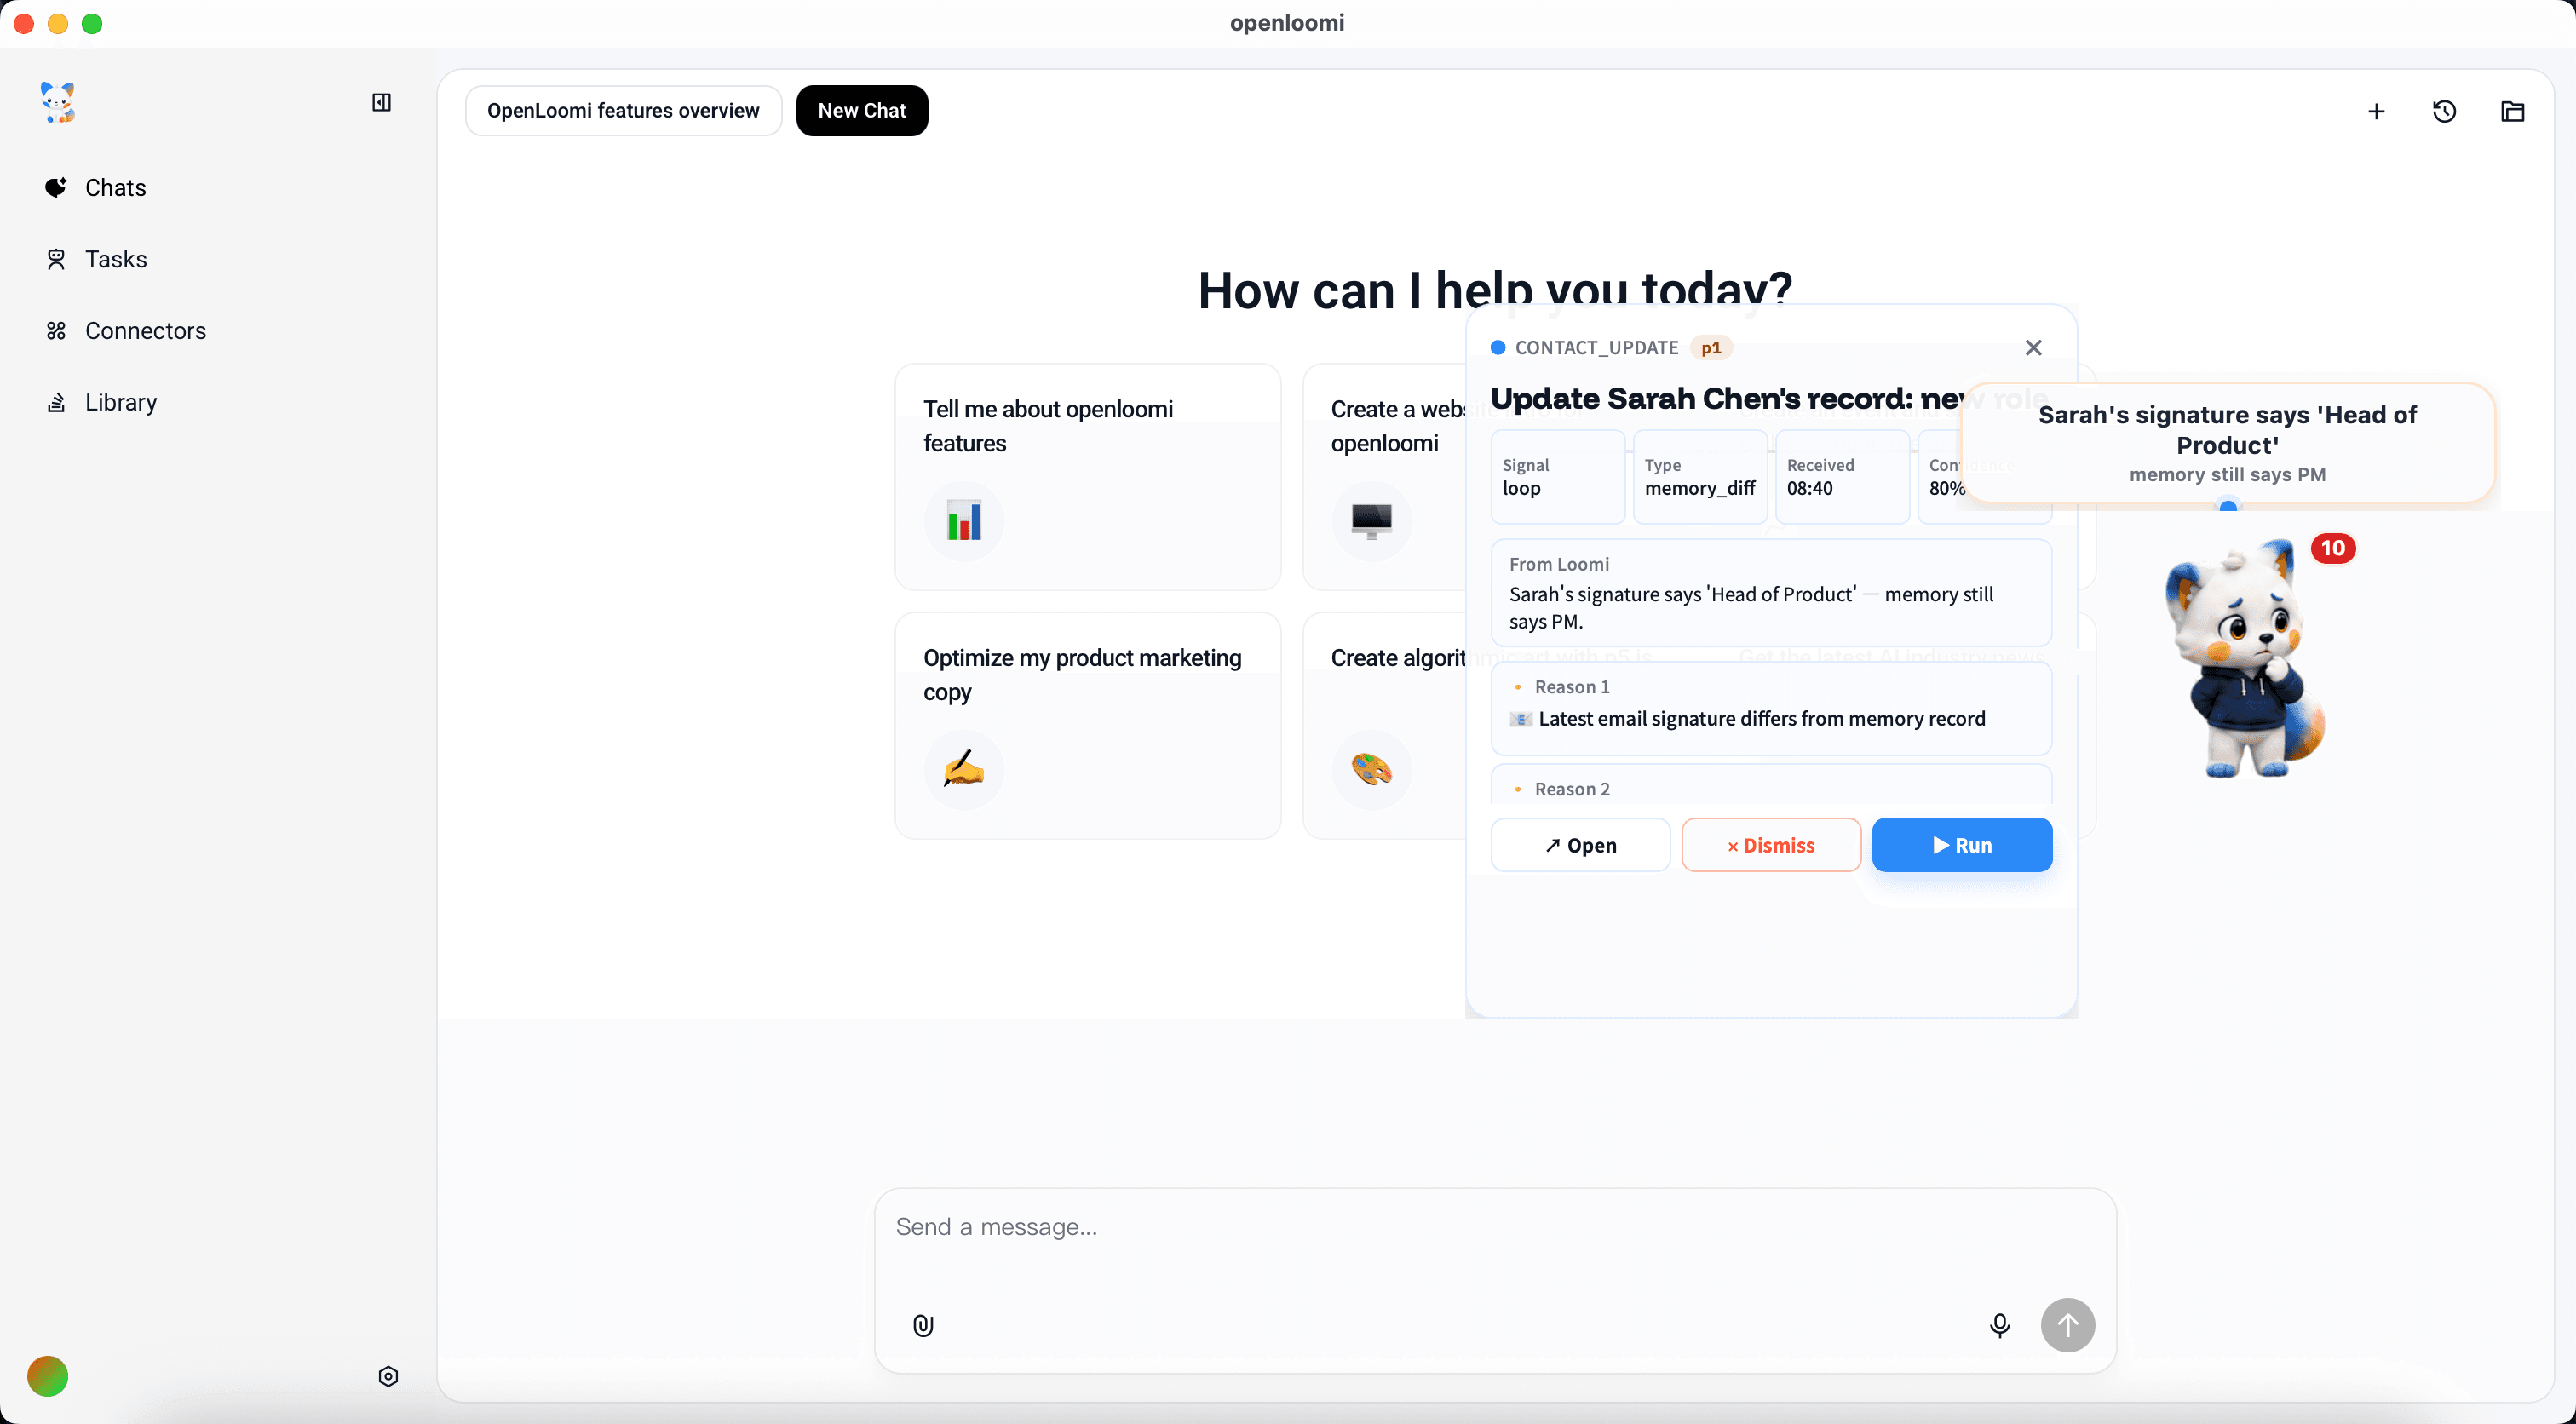2576x1424 pixels.
Task: Click the writing hand emoji icon
Action: 964,770
